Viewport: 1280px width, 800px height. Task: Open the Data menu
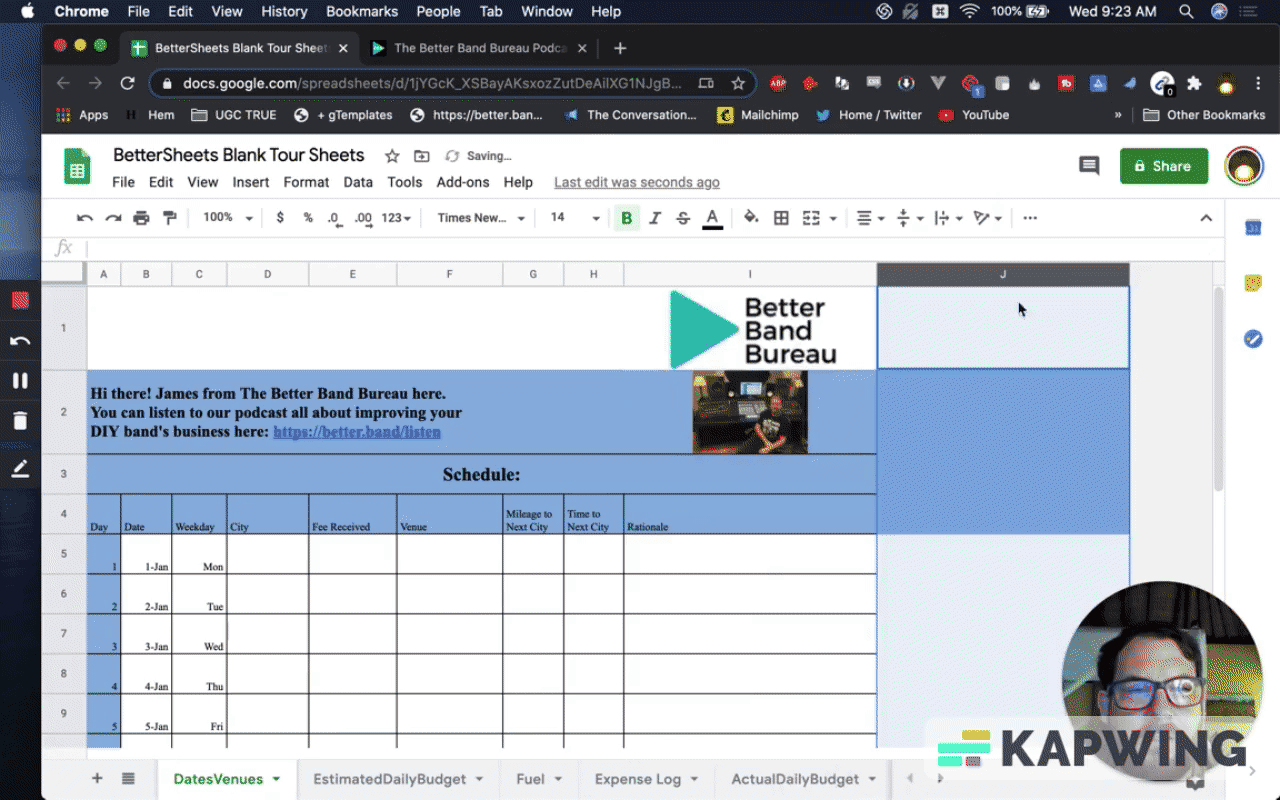pos(358,182)
